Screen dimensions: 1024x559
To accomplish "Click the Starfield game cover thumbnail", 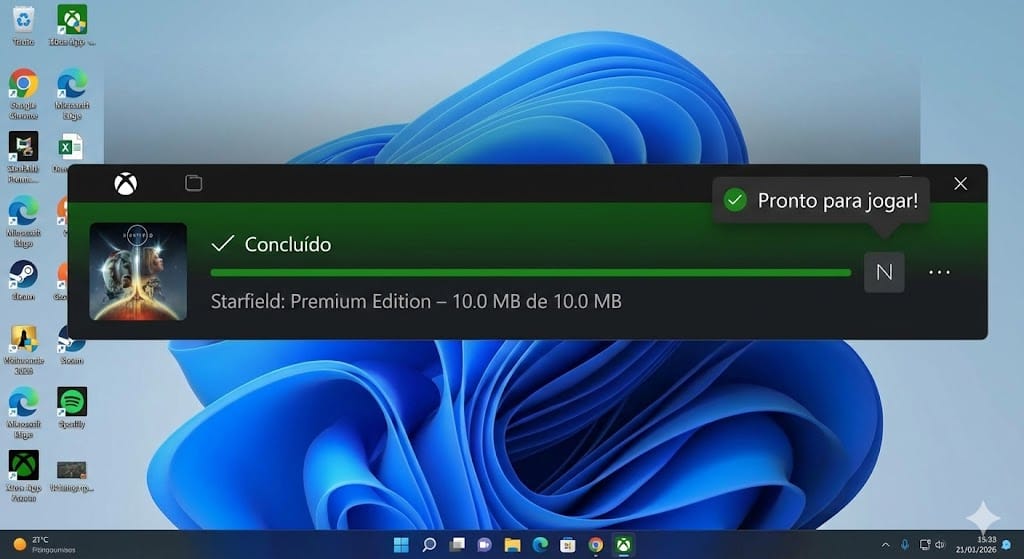I will pos(138,271).
